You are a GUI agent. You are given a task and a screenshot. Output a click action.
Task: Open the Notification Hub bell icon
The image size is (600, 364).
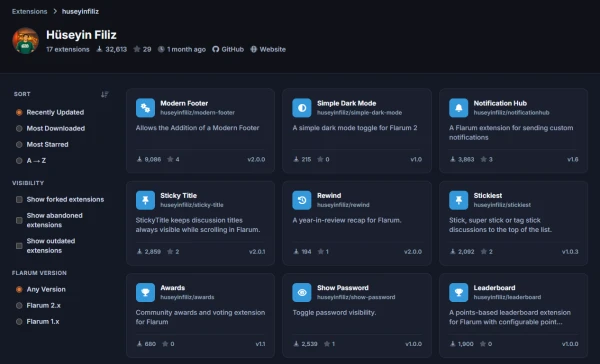click(x=458, y=108)
